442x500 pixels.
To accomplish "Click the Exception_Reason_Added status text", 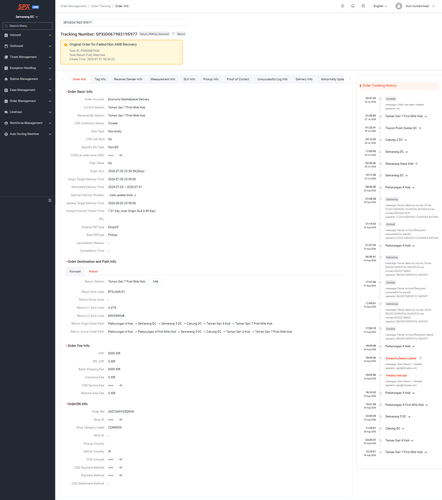I will [x=401, y=358].
